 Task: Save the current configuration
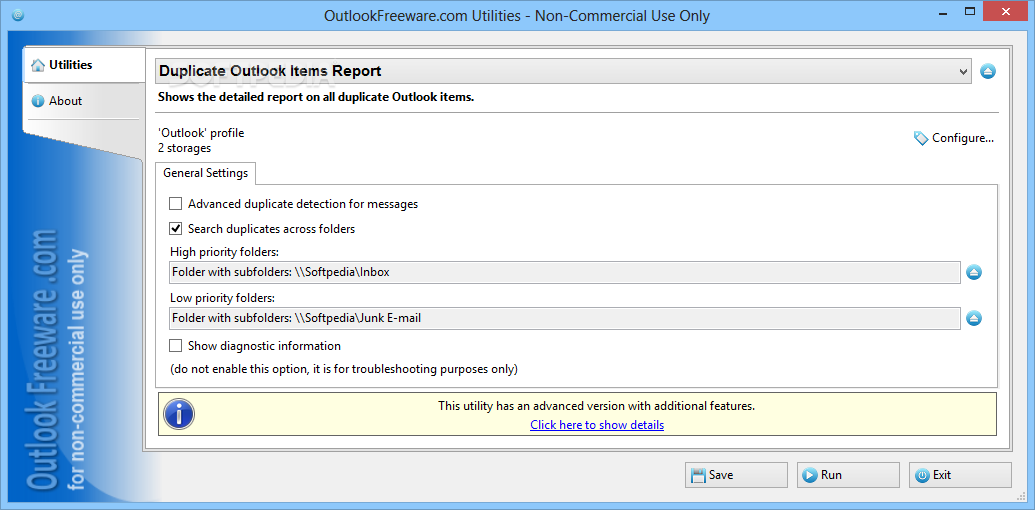pyautogui.click(x=737, y=475)
